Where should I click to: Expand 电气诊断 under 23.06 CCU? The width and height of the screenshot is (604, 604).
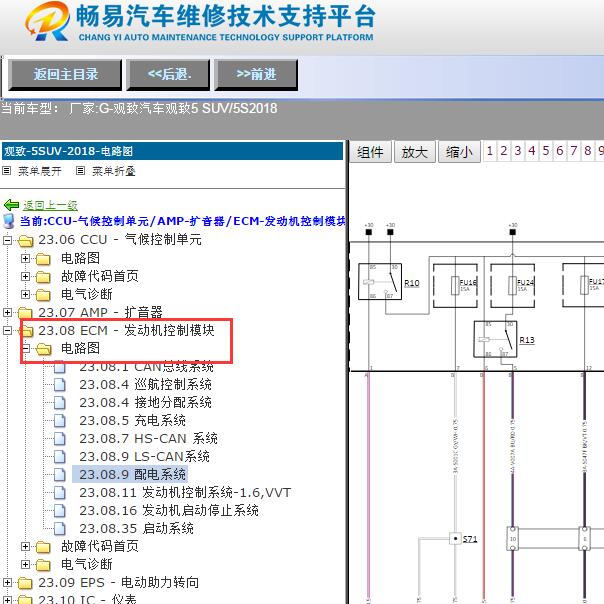(25, 295)
